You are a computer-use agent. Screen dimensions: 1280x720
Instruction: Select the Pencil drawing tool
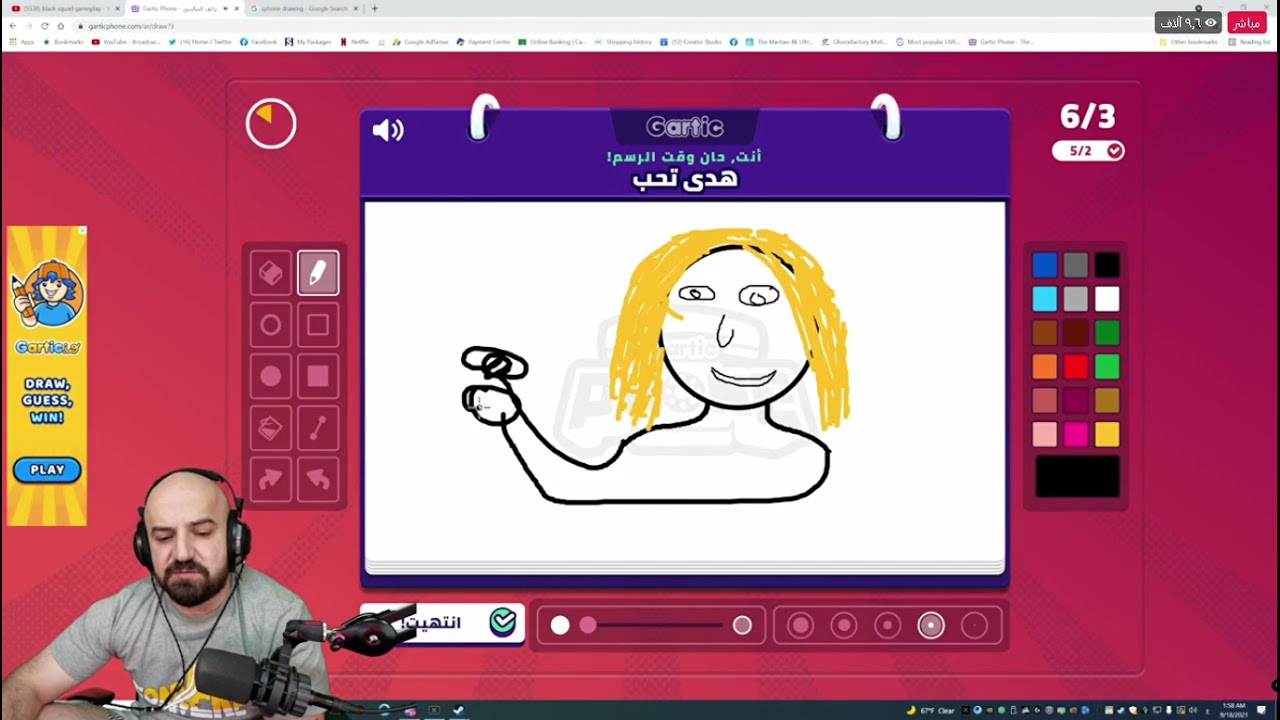[x=318, y=273]
